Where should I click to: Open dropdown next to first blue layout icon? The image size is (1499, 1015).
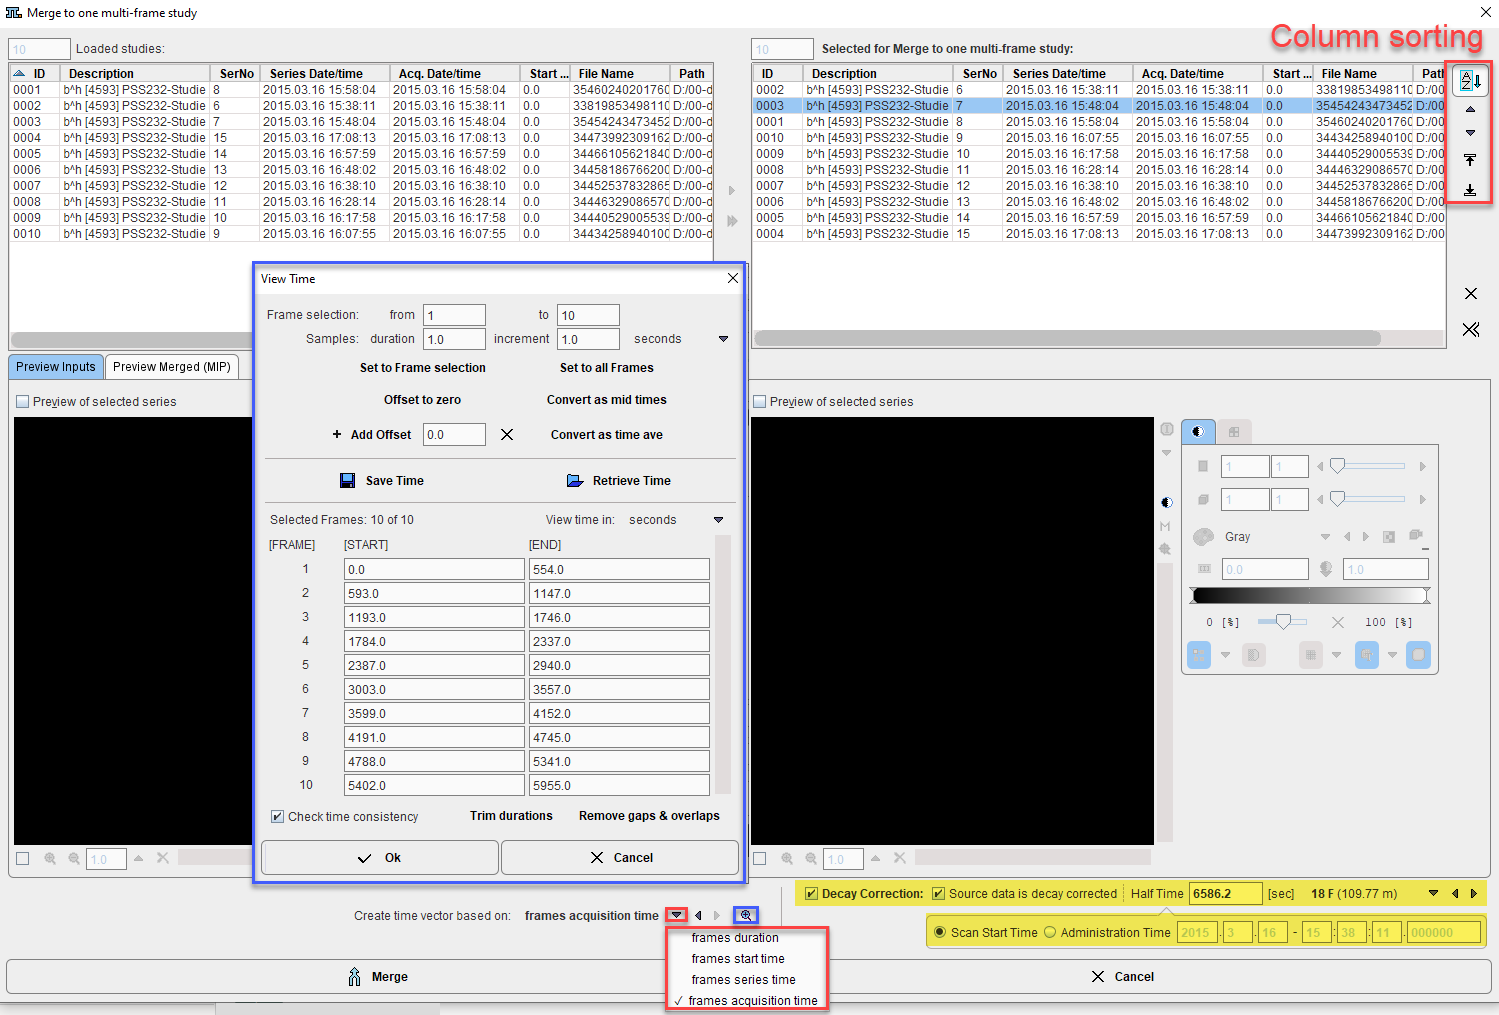1225,655
